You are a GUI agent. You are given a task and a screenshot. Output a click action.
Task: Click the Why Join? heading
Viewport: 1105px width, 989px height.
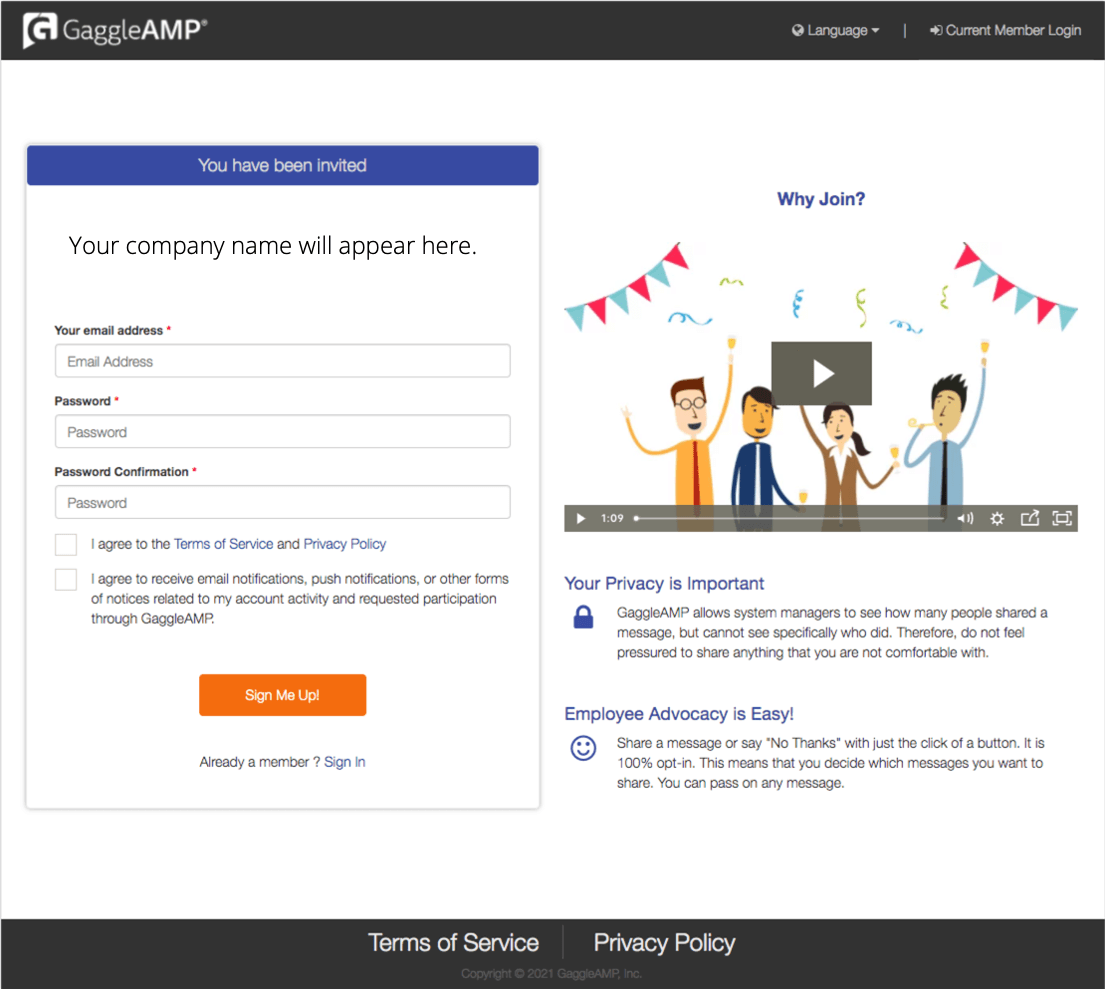(x=821, y=199)
